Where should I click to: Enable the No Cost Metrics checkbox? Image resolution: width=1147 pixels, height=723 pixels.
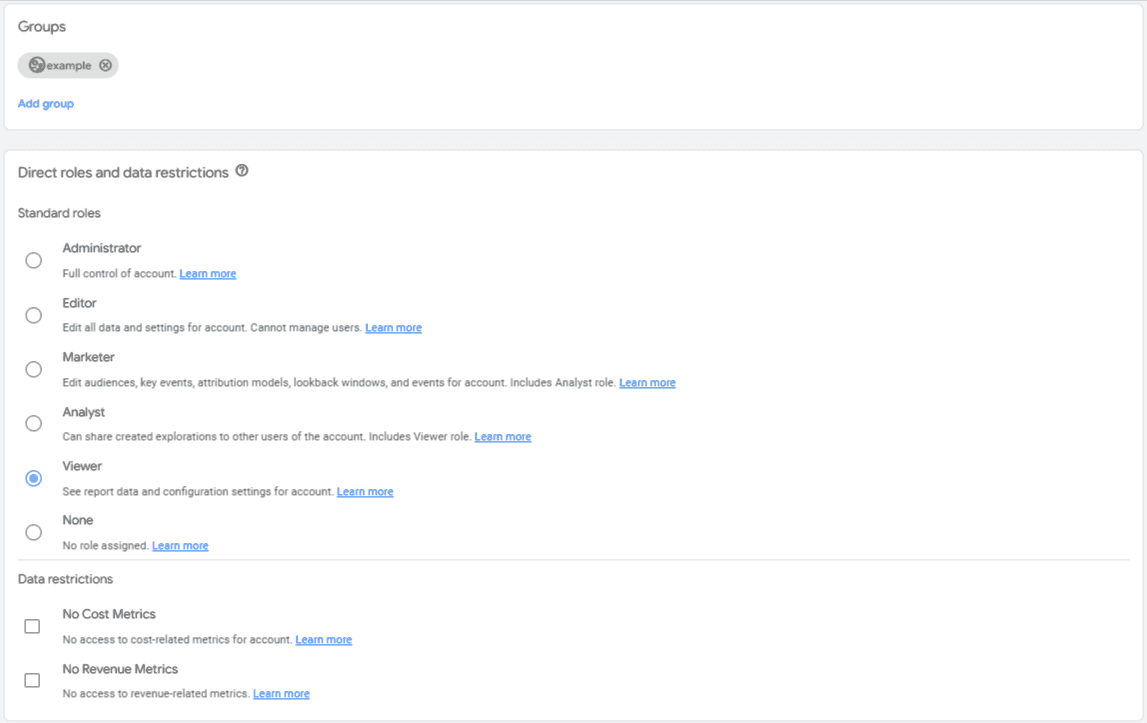[32, 627]
